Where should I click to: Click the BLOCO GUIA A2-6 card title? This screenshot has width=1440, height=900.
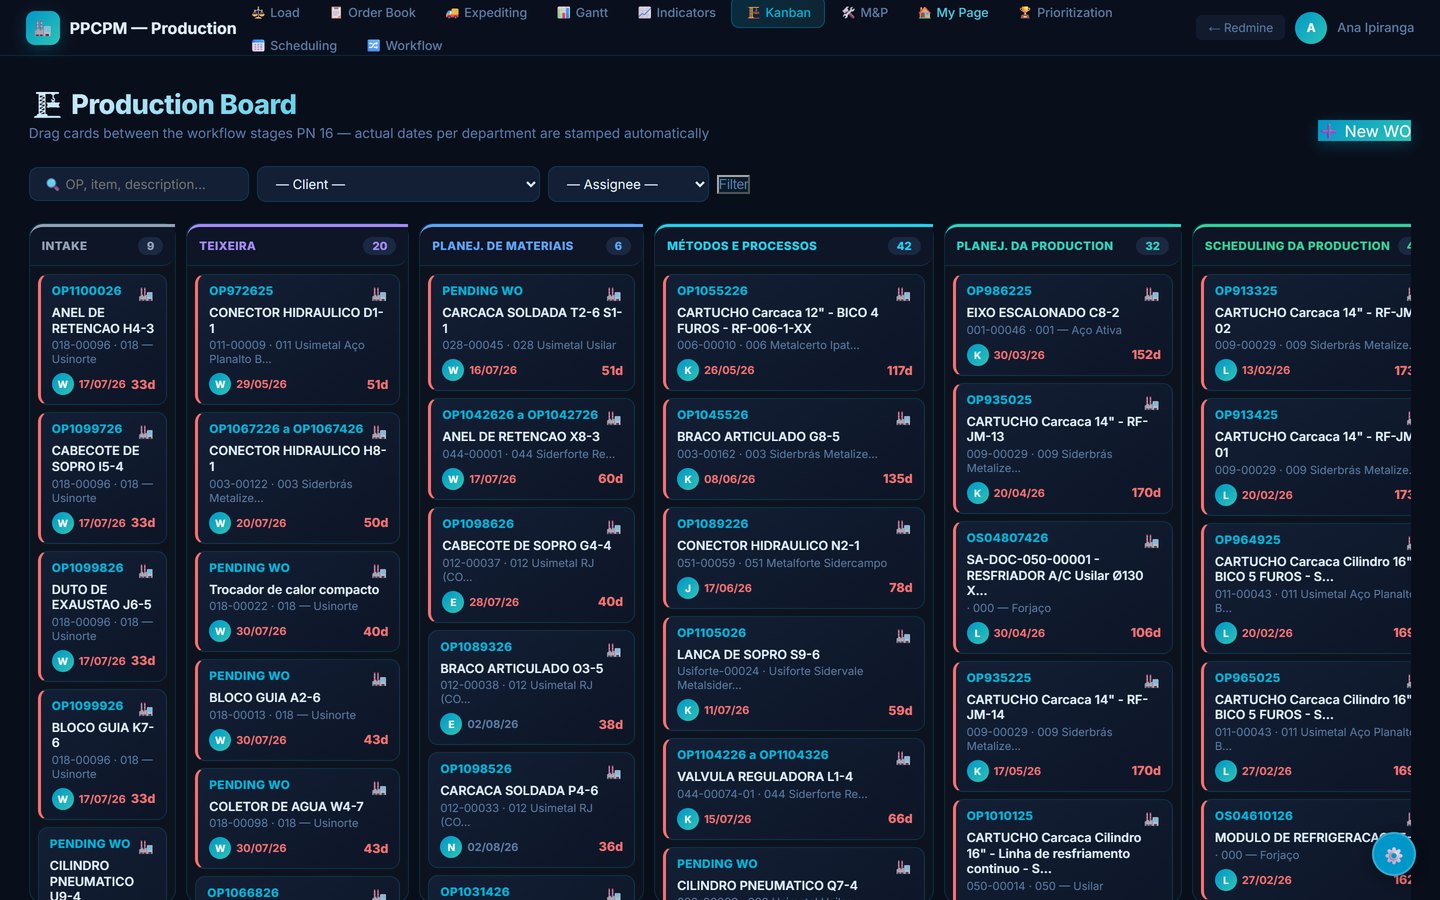pyautogui.click(x=265, y=698)
